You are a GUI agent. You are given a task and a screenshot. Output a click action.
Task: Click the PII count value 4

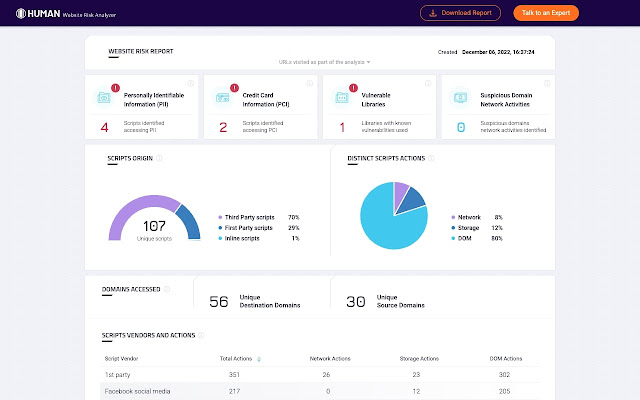(x=104, y=127)
